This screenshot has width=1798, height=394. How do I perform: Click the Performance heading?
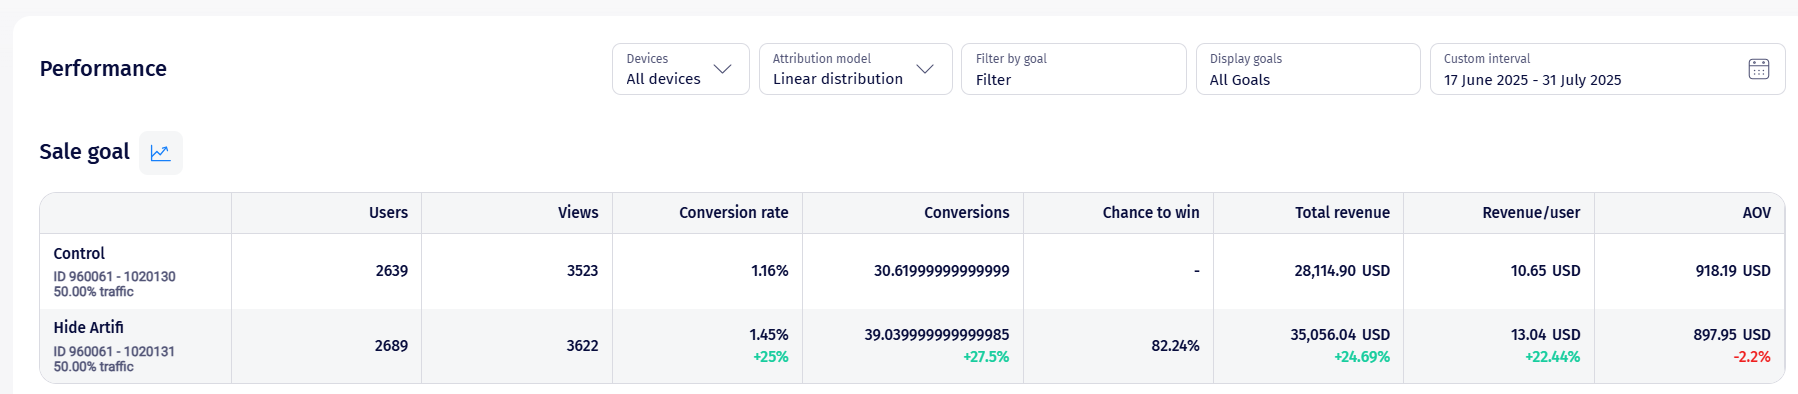click(103, 69)
